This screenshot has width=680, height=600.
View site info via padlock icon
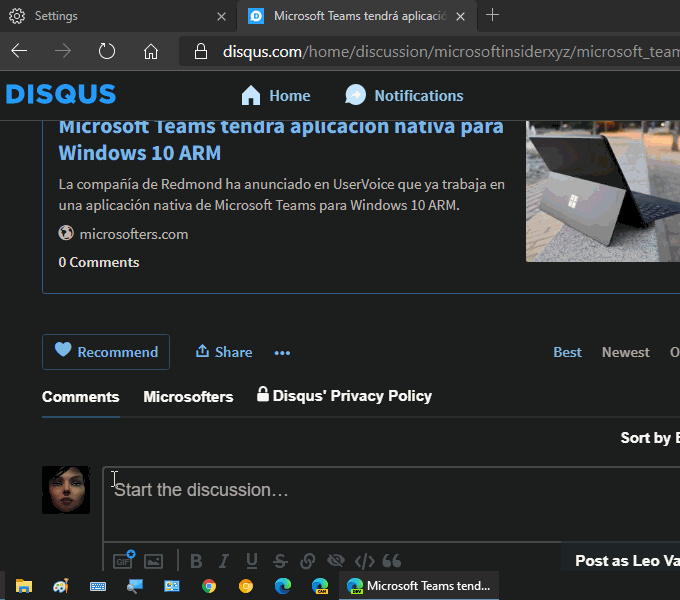tap(201, 51)
